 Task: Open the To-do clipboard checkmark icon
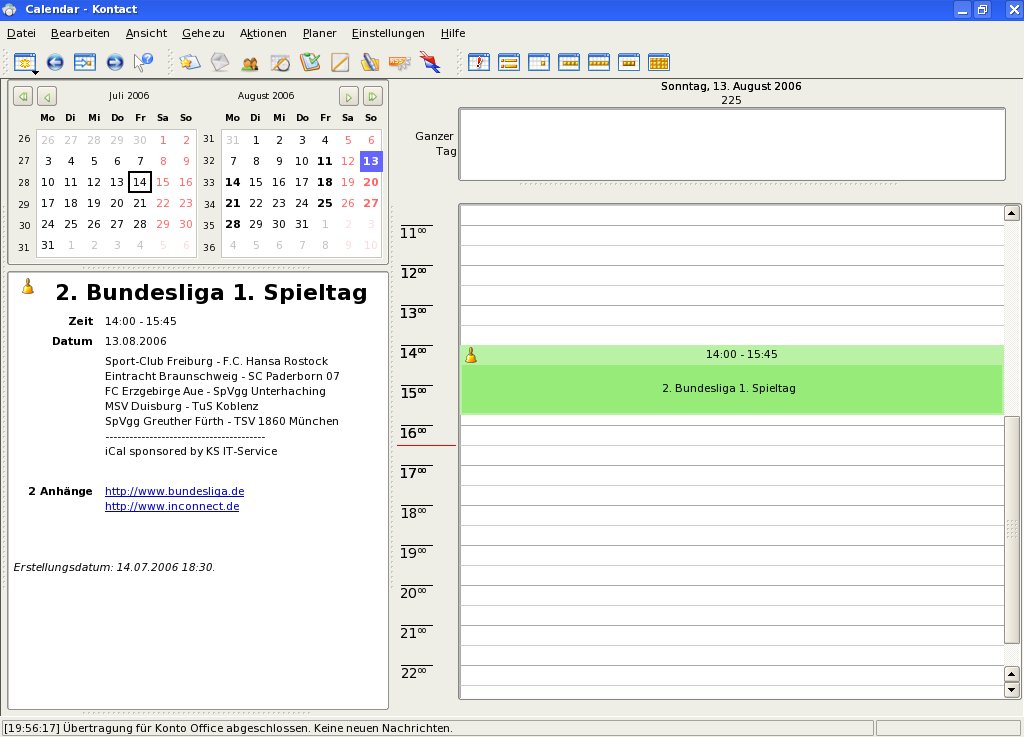(310, 63)
